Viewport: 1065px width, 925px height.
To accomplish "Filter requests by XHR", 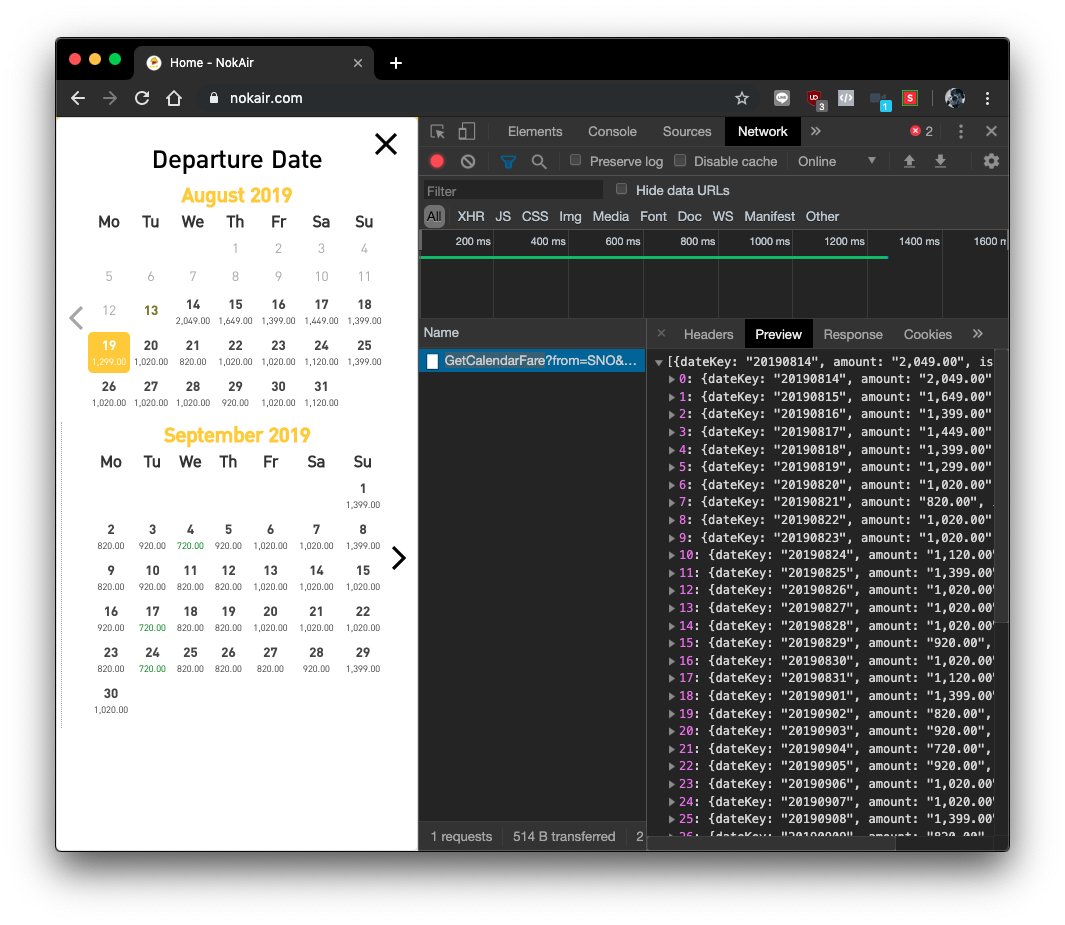I will click(471, 217).
